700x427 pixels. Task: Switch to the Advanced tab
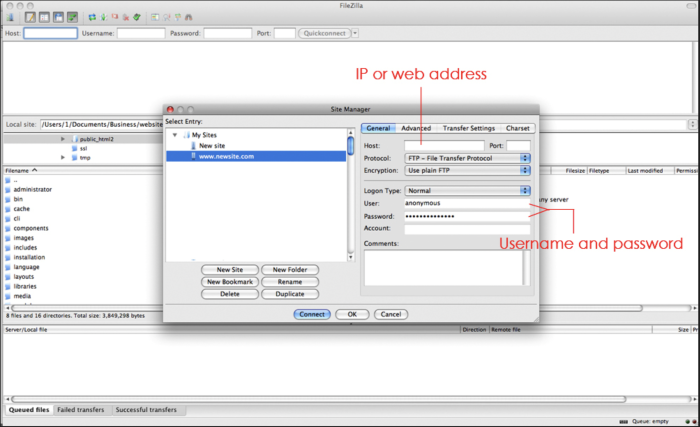click(x=416, y=128)
